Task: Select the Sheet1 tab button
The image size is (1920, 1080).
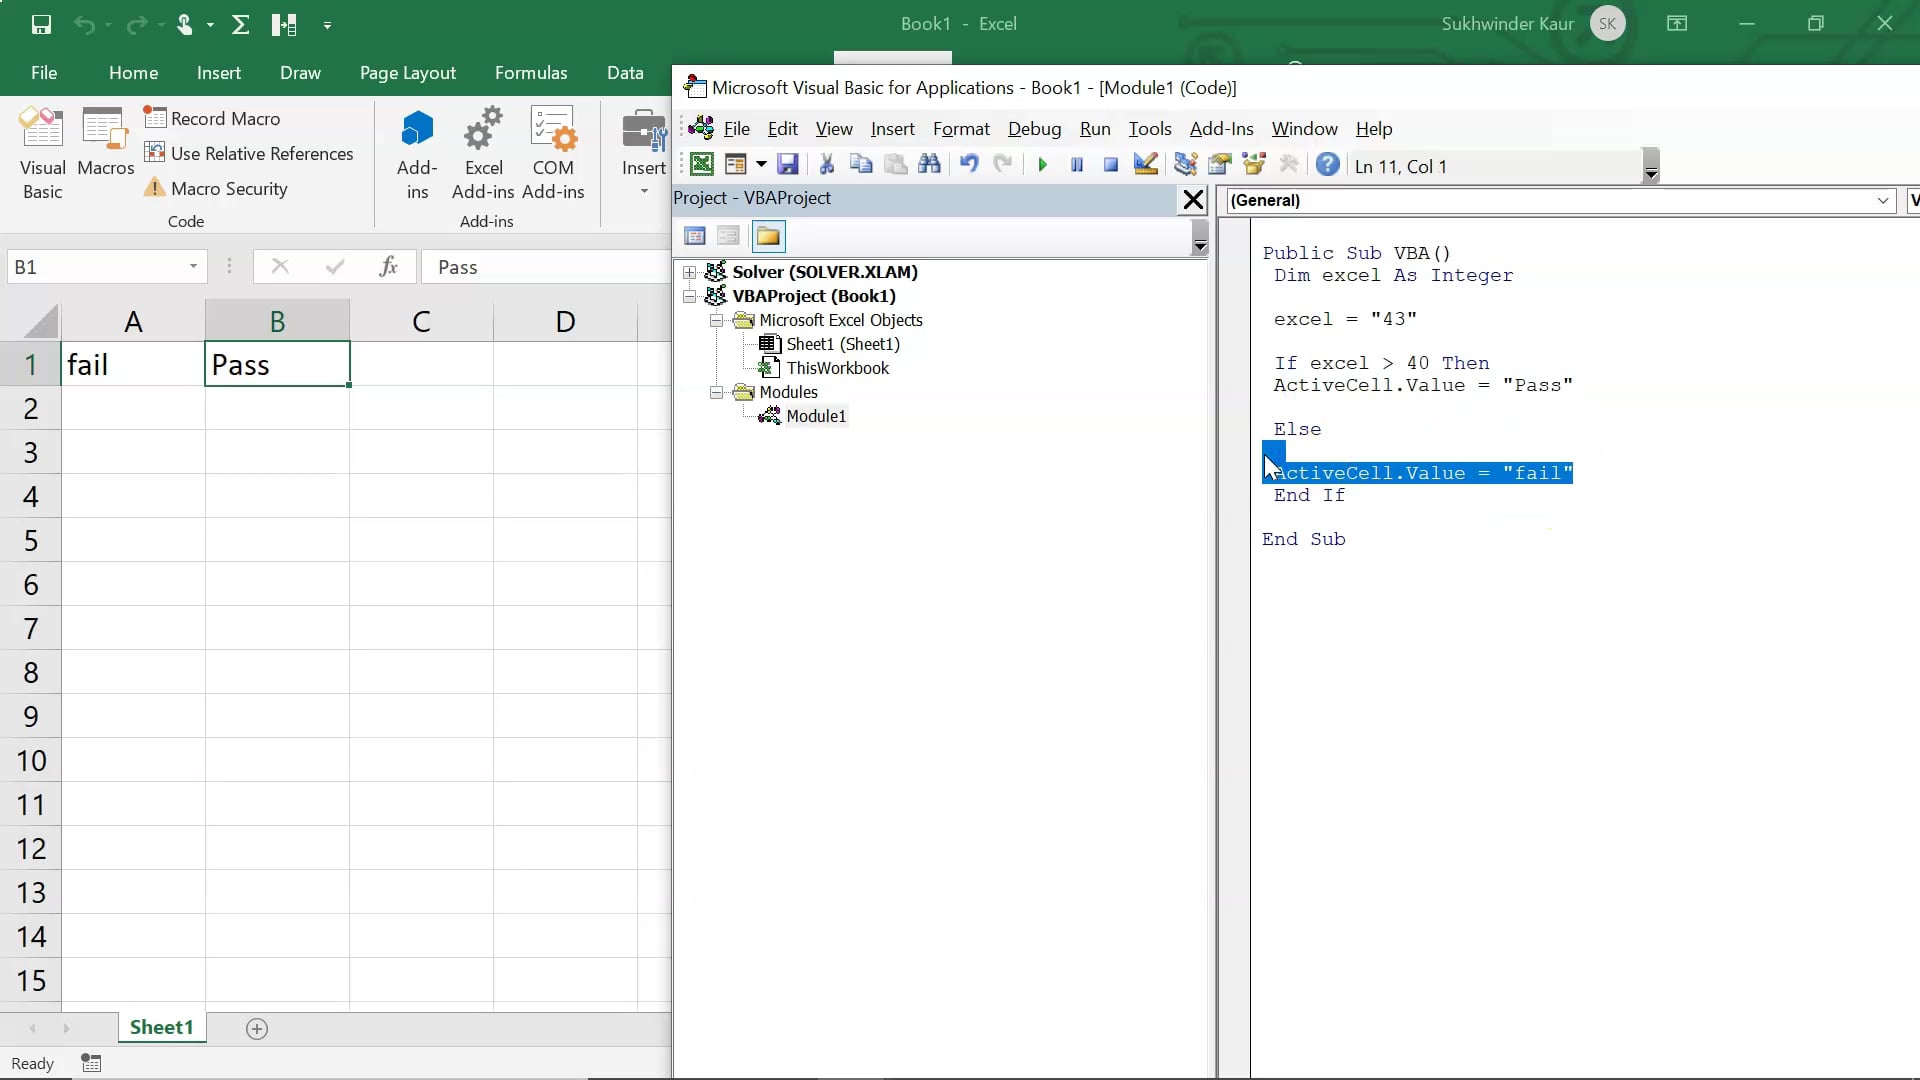Action: coord(160,1027)
